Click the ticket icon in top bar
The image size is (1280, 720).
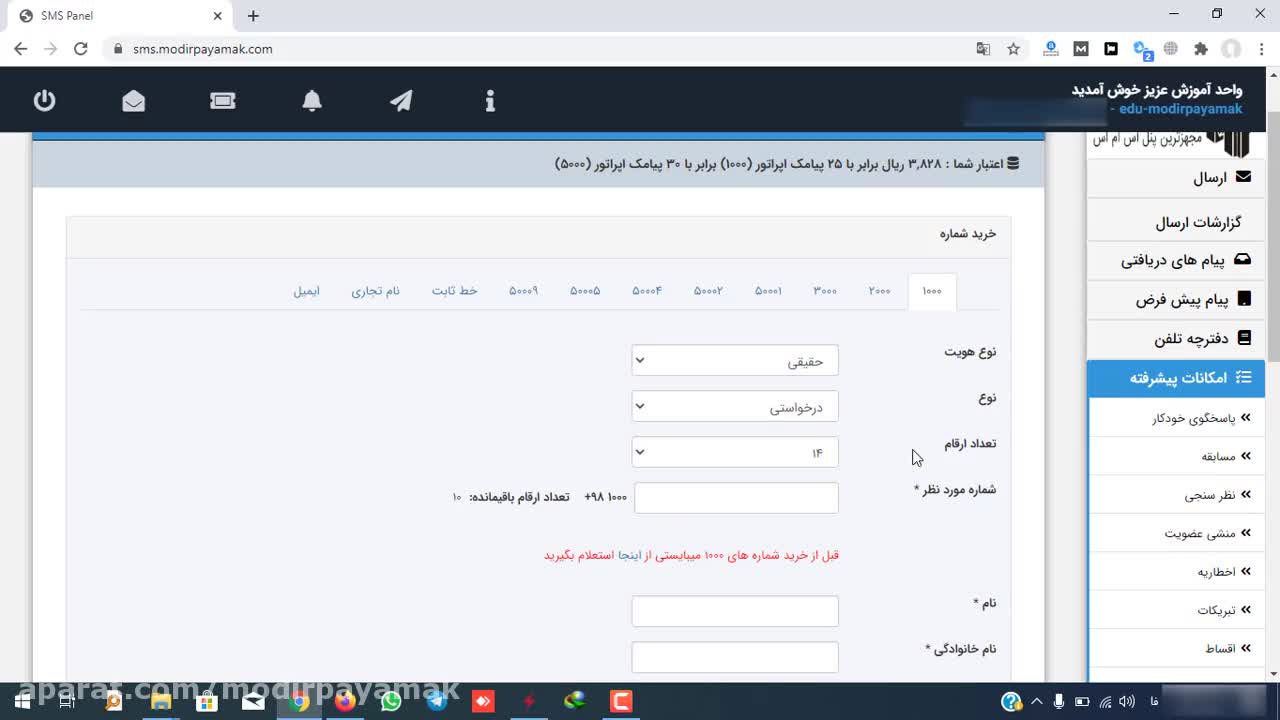tap(222, 101)
